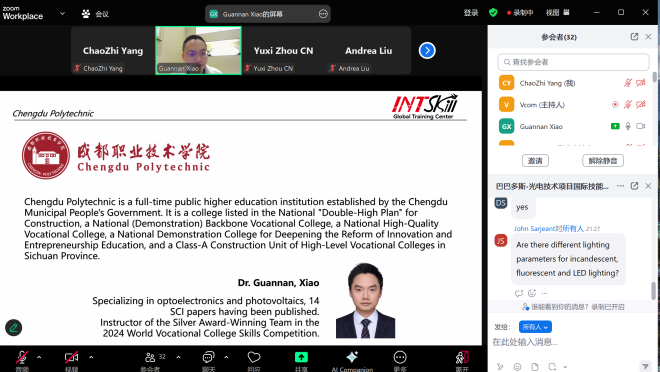
Task: Click the file attachment icon in chat
Action: (535, 367)
